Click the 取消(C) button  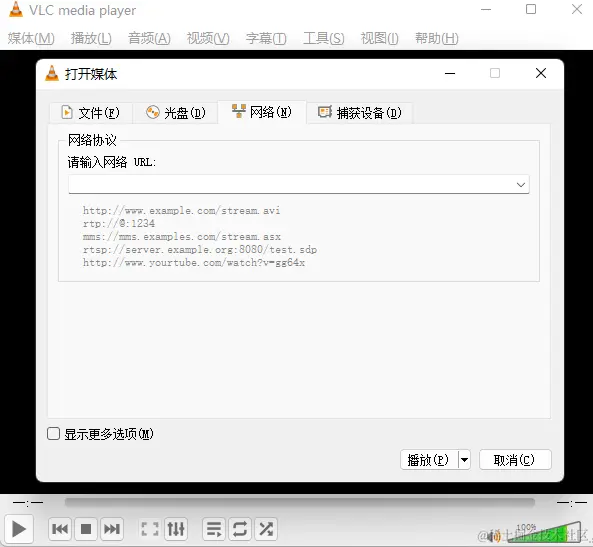[x=515, y=460]
